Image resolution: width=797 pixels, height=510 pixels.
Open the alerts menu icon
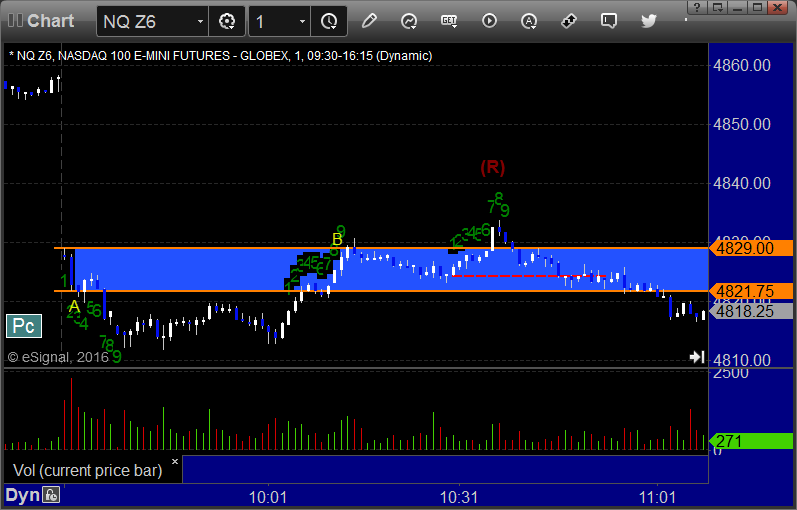tap(529, 21)
